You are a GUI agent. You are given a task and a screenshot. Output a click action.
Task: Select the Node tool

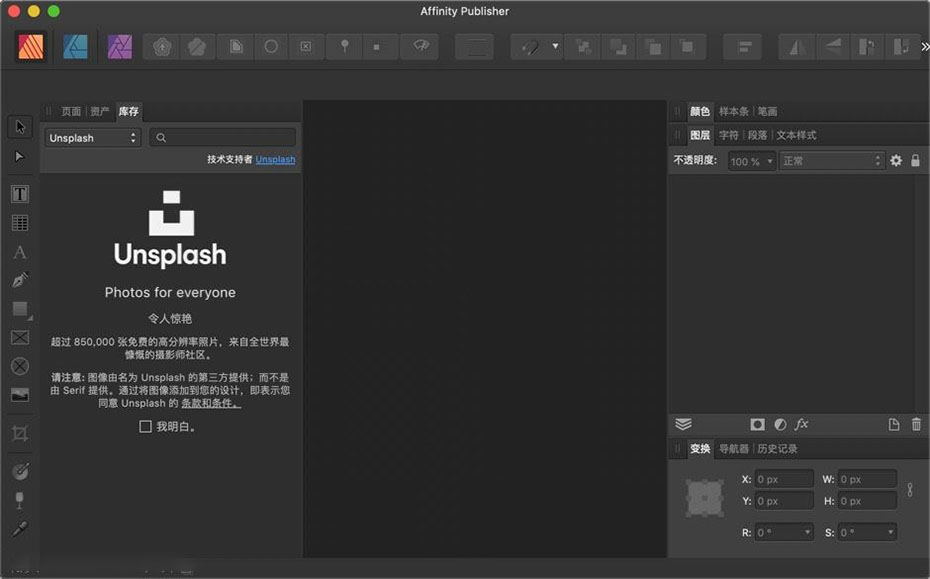click(x=20, y=157)
